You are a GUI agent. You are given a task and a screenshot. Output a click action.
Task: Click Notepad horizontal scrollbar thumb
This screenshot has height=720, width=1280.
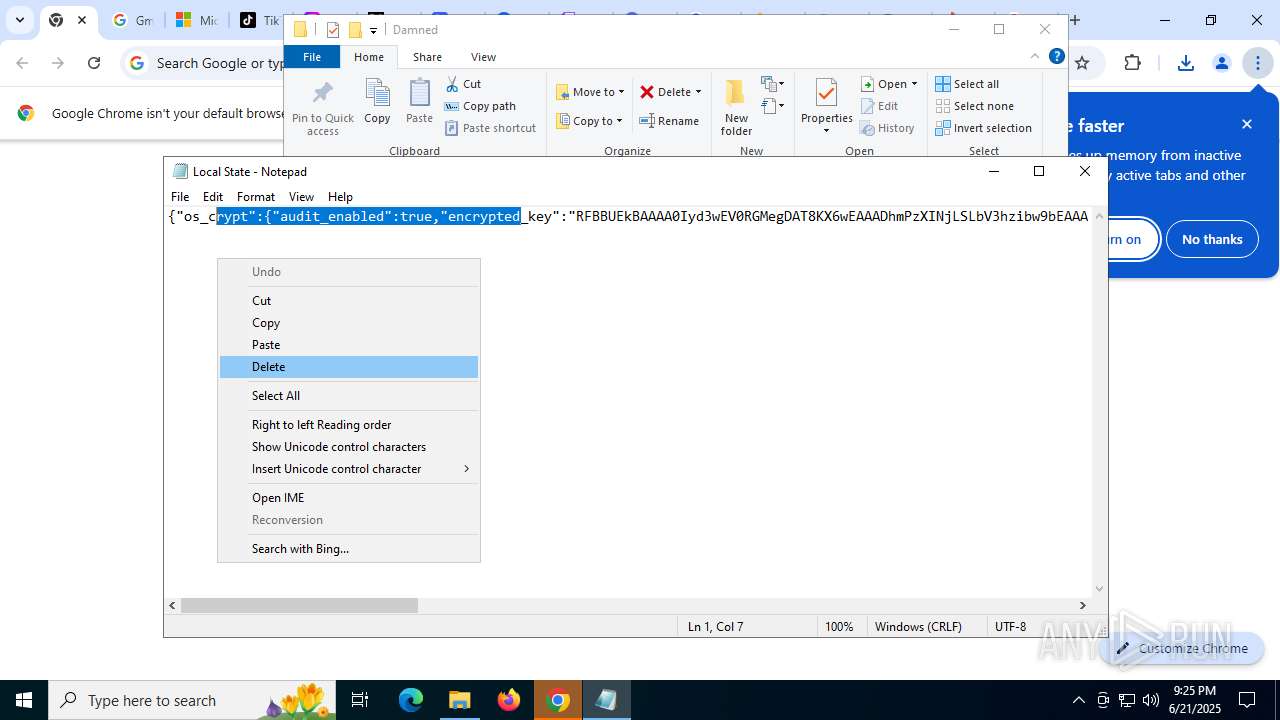(x=299, y=605)
